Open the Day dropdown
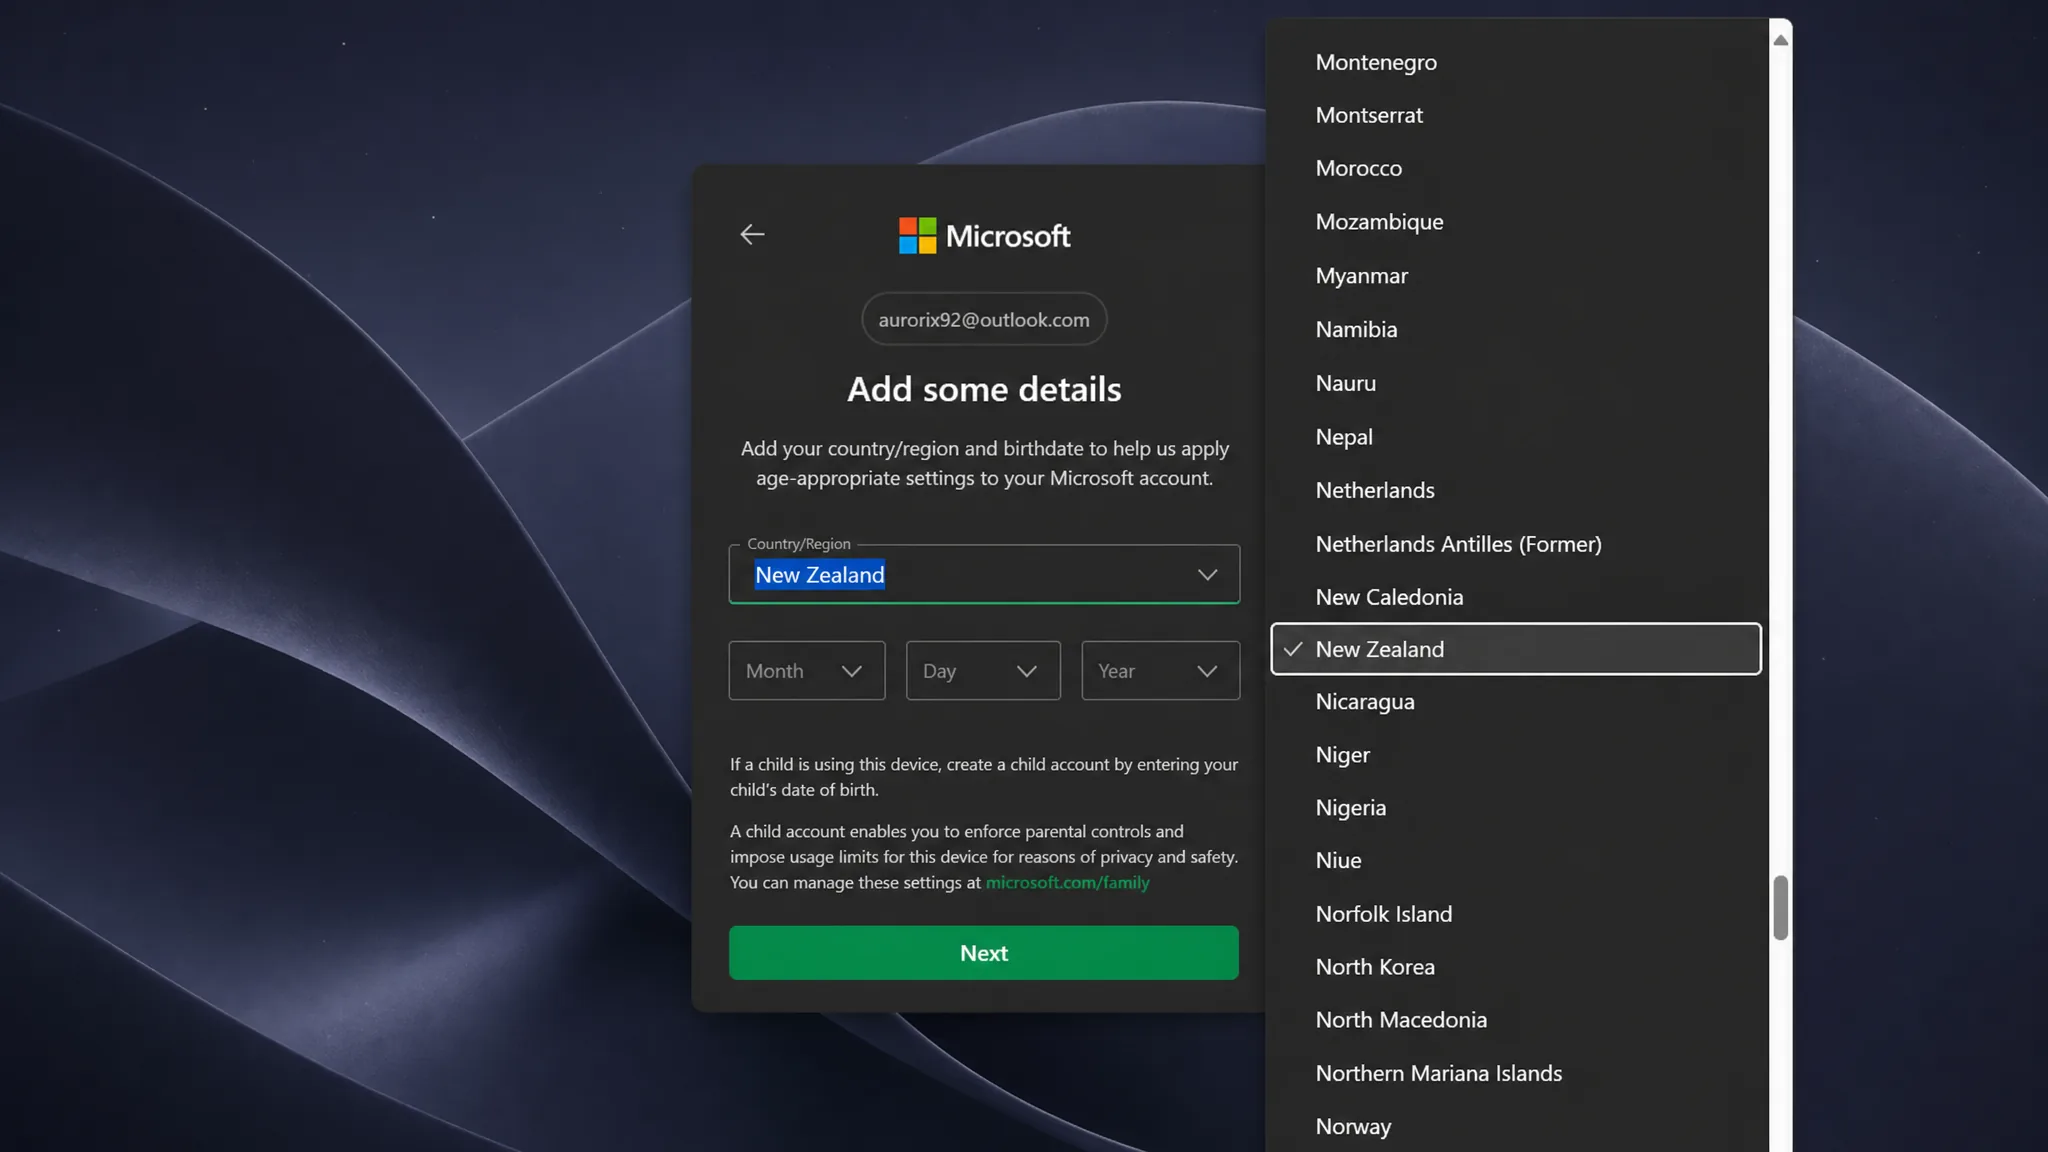2048x1152 pixels. [x=983, y=670]
